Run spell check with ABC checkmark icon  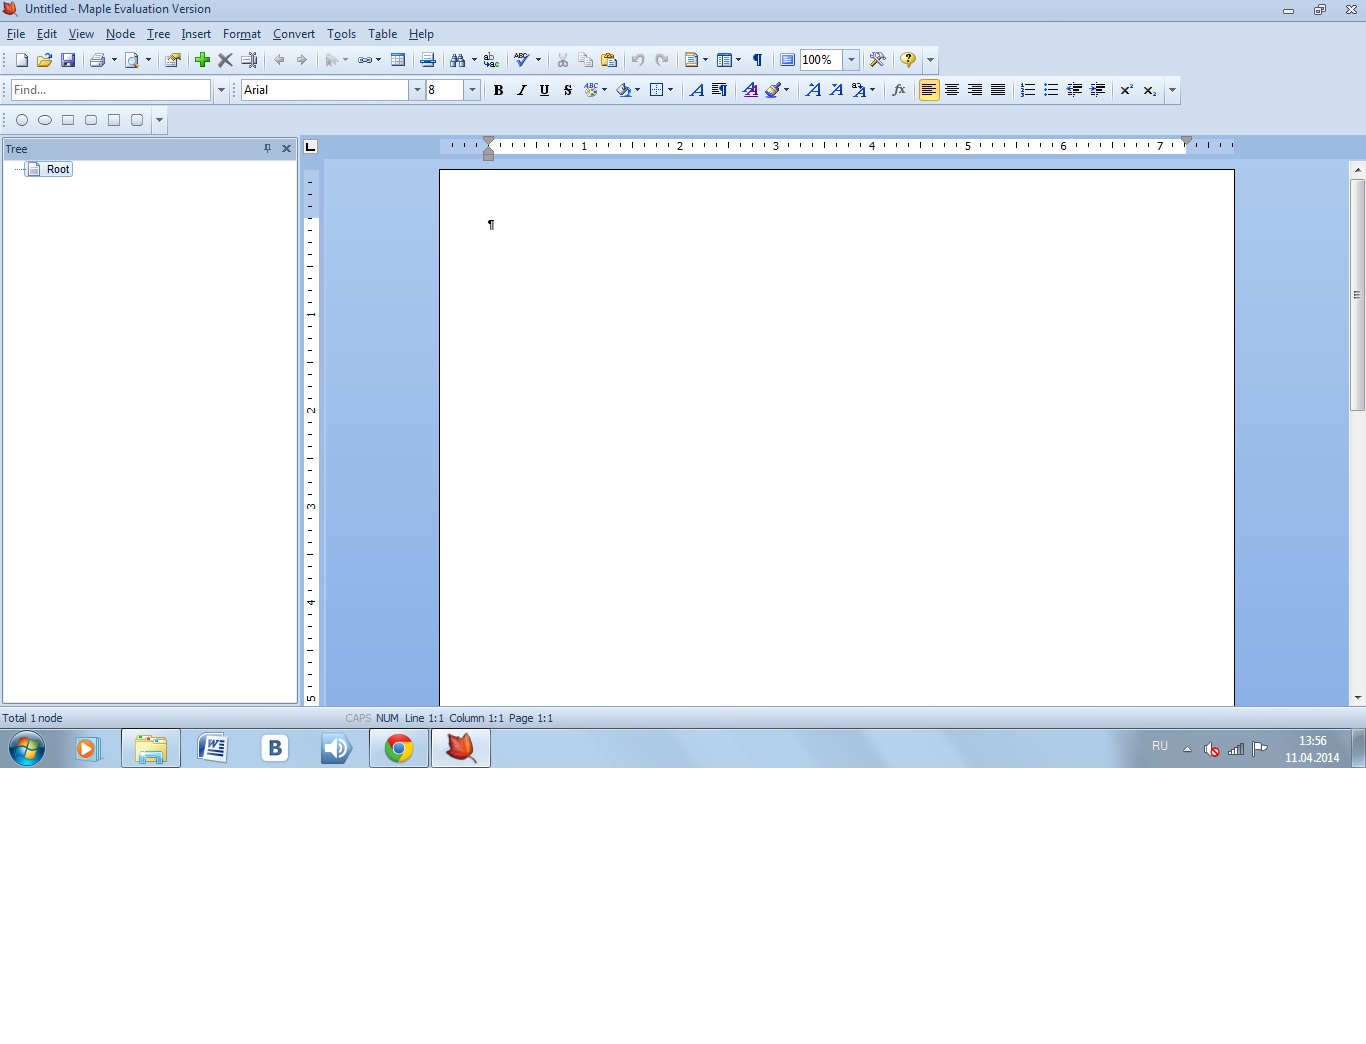click(x=521, y=60)
